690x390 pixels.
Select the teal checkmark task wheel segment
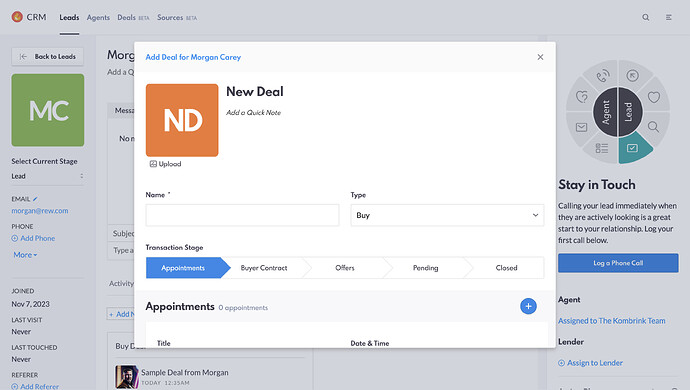pyautogui.click(x=633, y=148)
